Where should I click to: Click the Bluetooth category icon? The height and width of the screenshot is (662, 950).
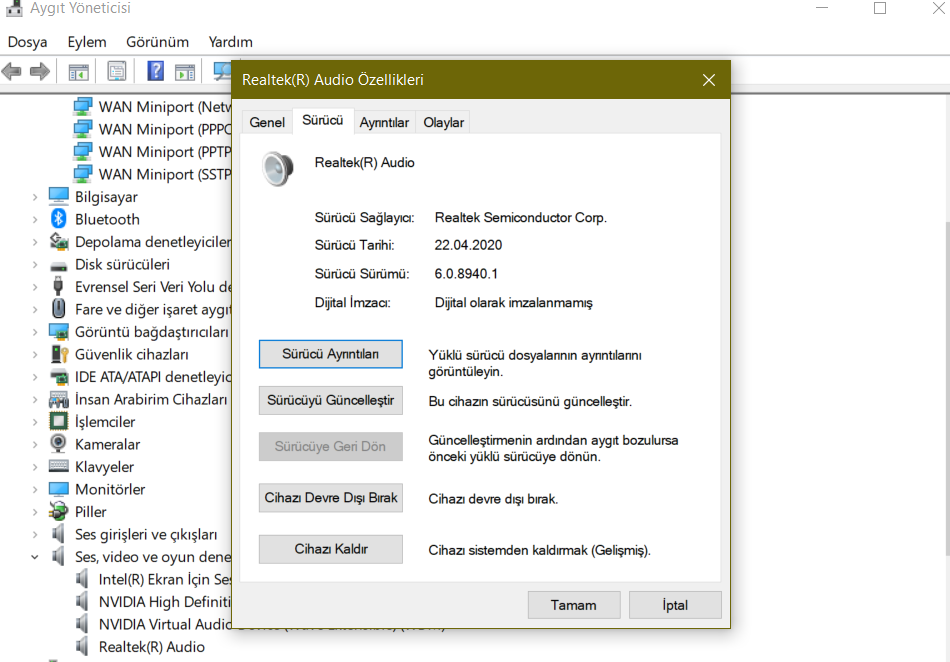click(58, 219)
